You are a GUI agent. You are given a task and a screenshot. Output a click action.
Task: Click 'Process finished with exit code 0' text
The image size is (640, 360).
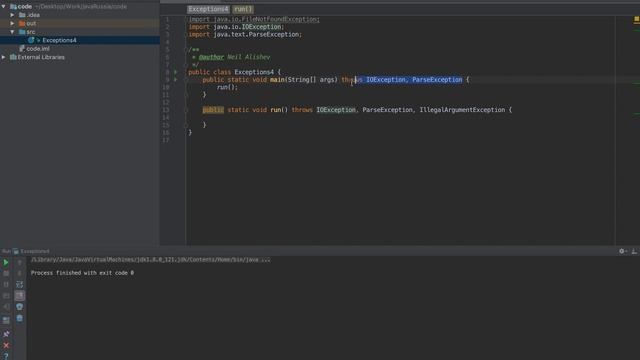(x=82, y=273)
